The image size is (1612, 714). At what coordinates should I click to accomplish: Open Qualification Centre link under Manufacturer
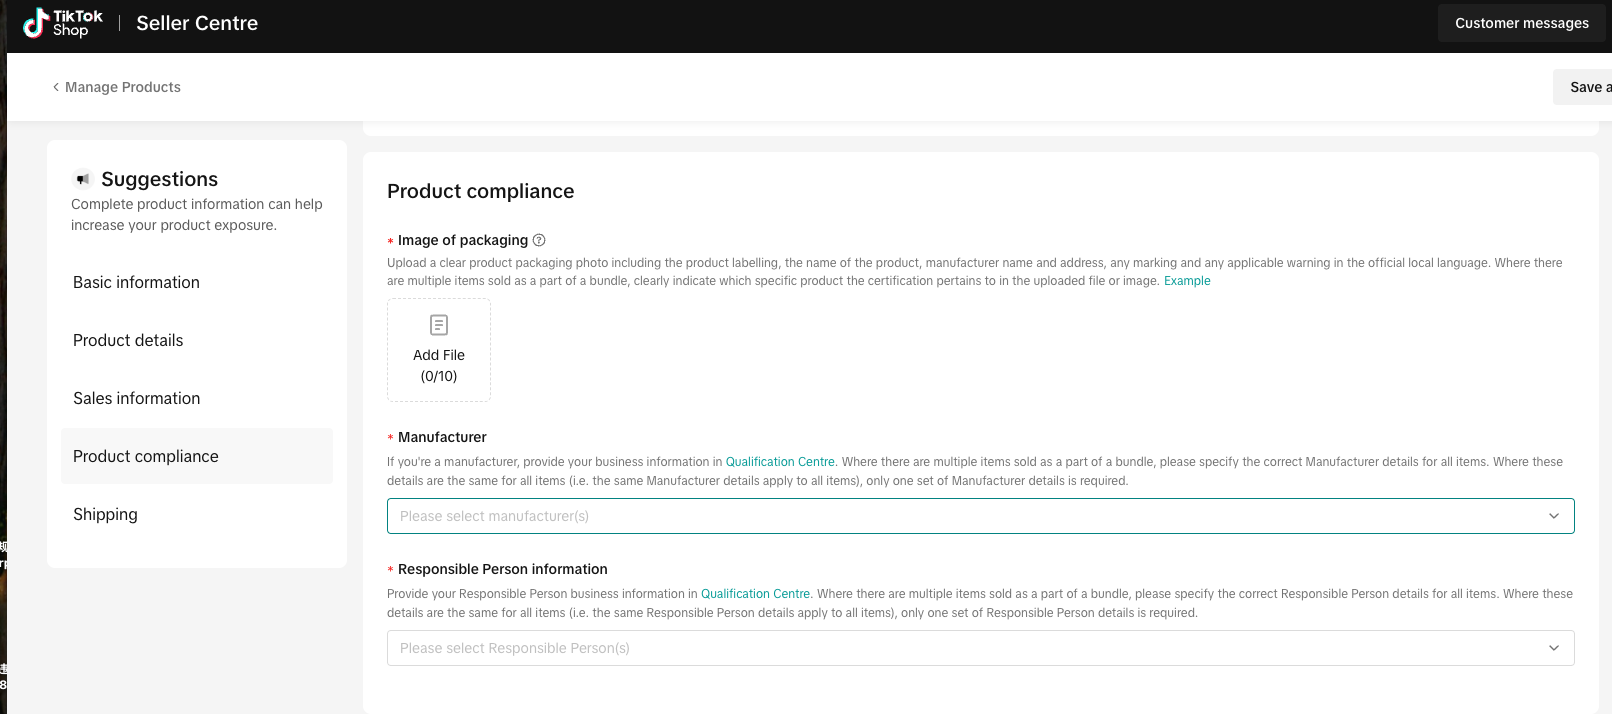click(780, 462)
